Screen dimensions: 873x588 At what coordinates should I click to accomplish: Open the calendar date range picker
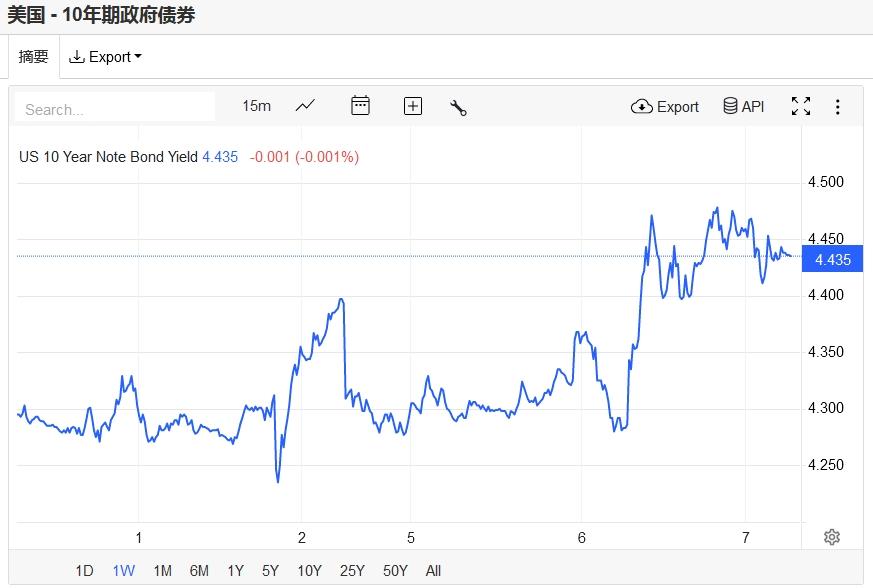coord(360,106)
